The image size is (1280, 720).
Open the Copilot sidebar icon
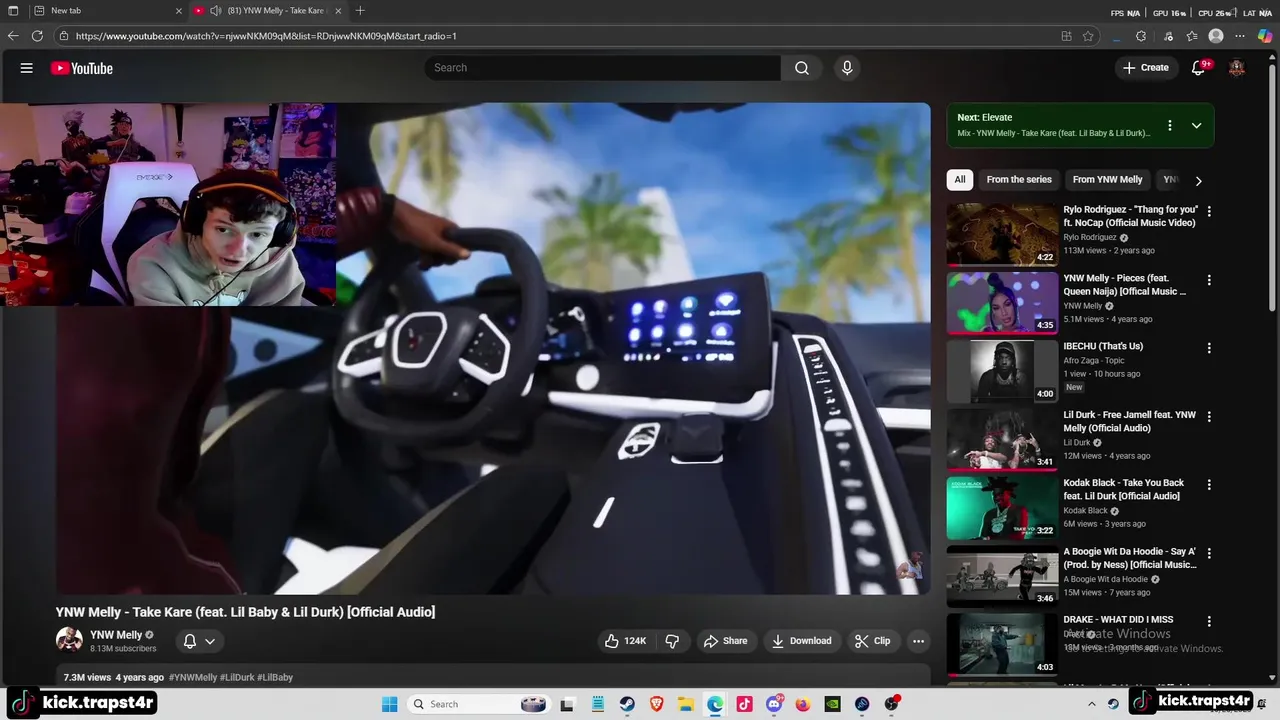pyautogui.click(x=1265, y=36)
